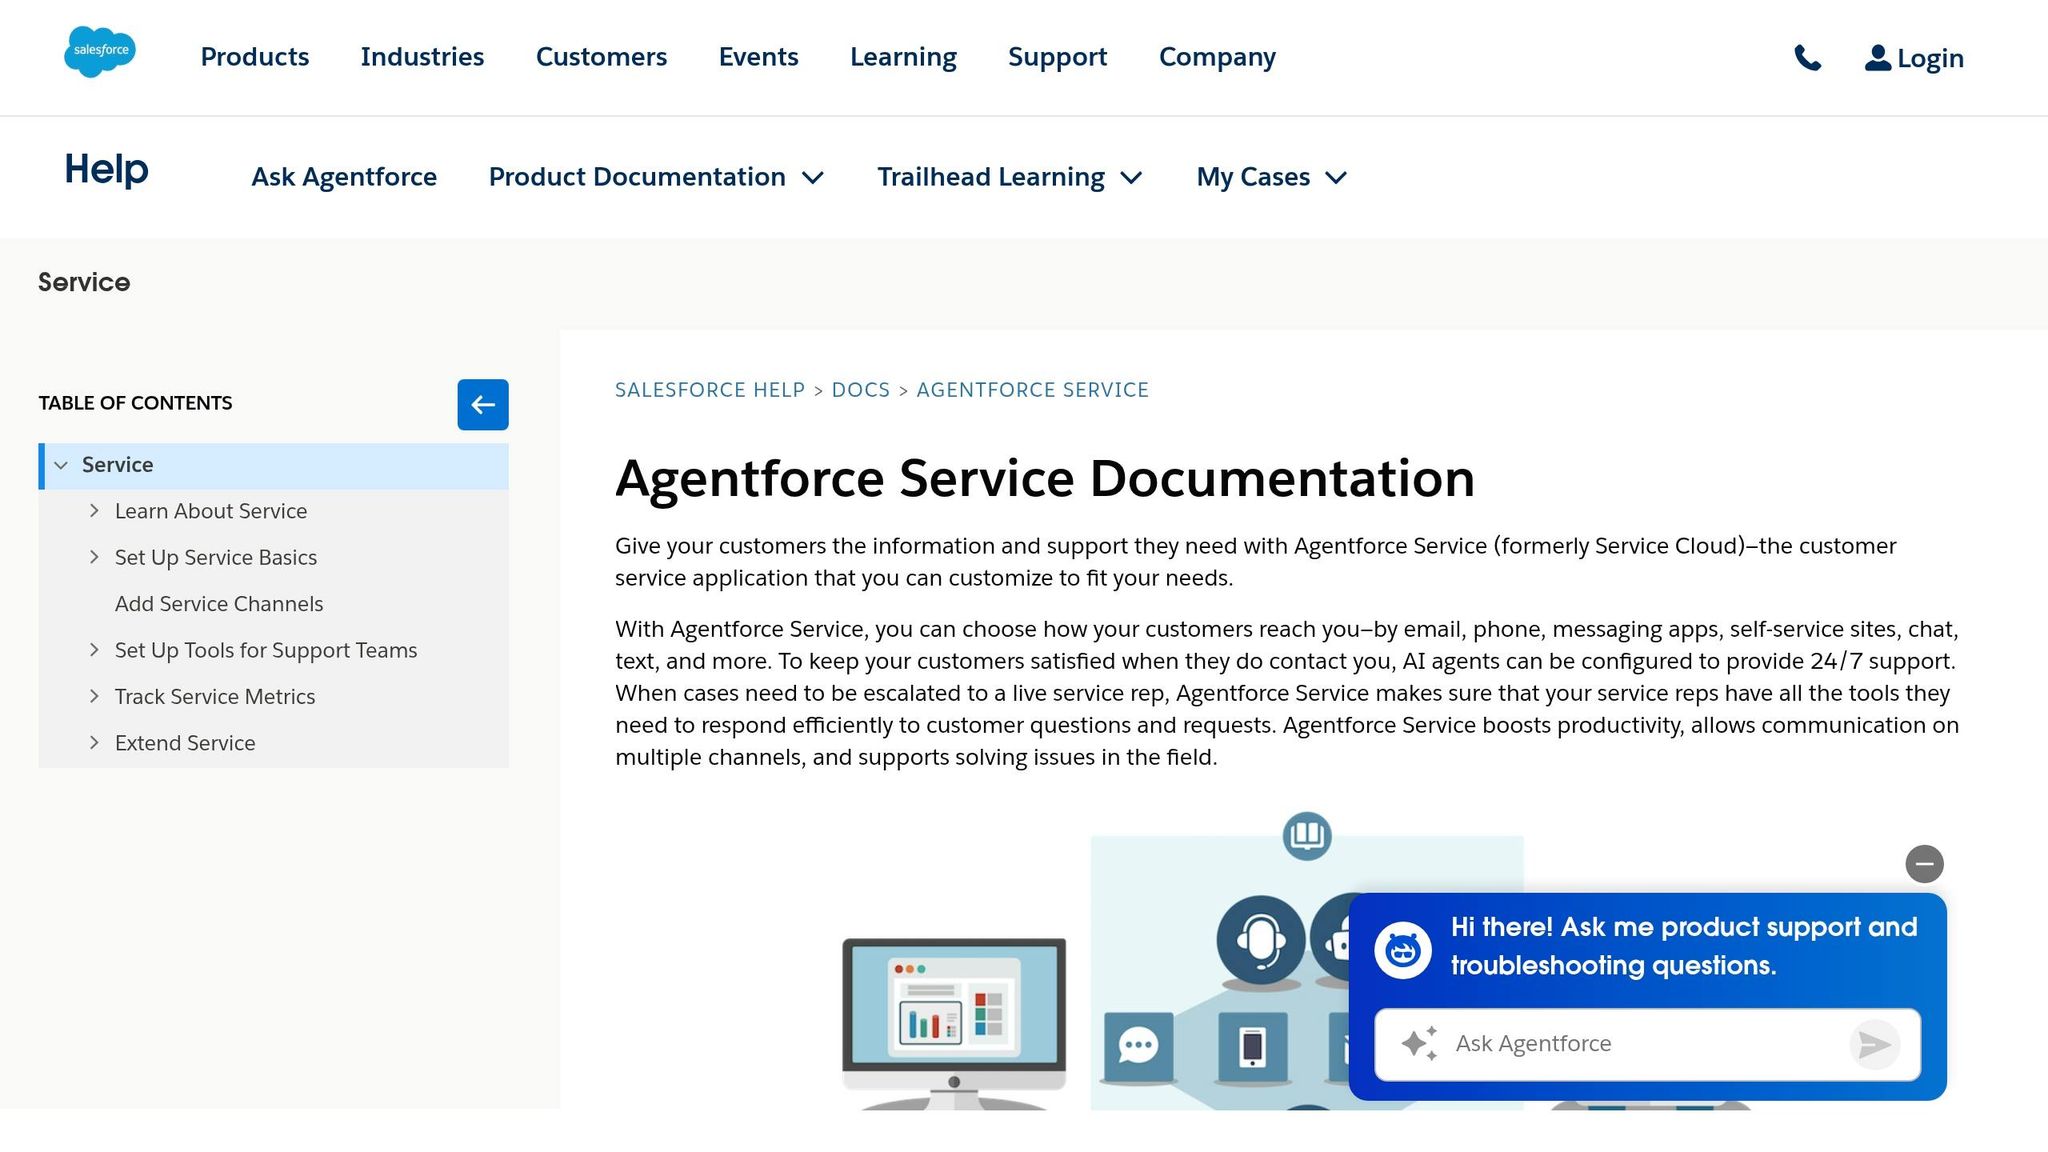Open the Track Service Metrics topic
Image resolution: width=2048 pixels, height=1152 pixels.
click(215, 697)
